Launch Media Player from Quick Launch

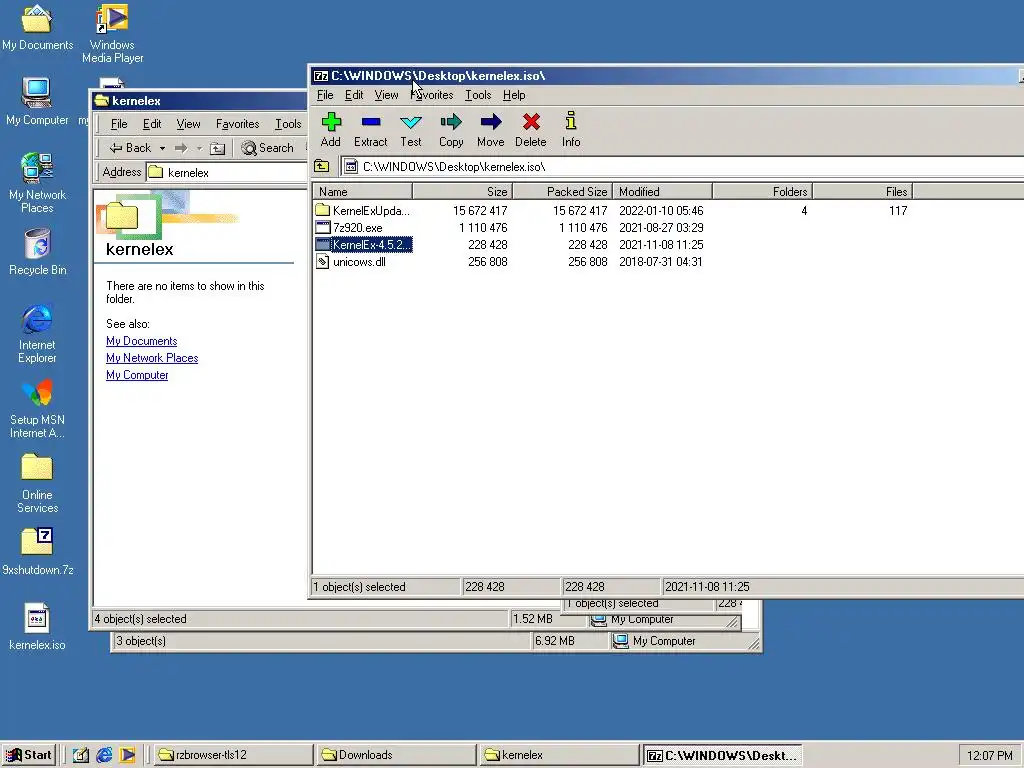[x=127, y=755]
